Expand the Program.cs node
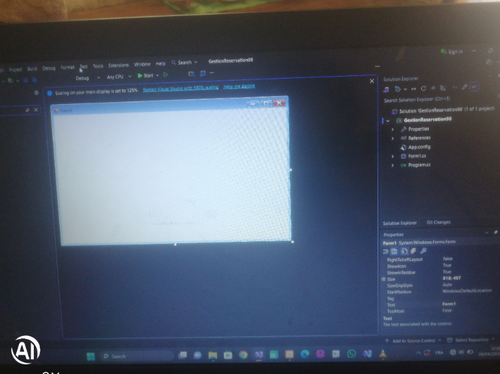Image resolution: width=500 pixels, height=374 pixels. 393,165
